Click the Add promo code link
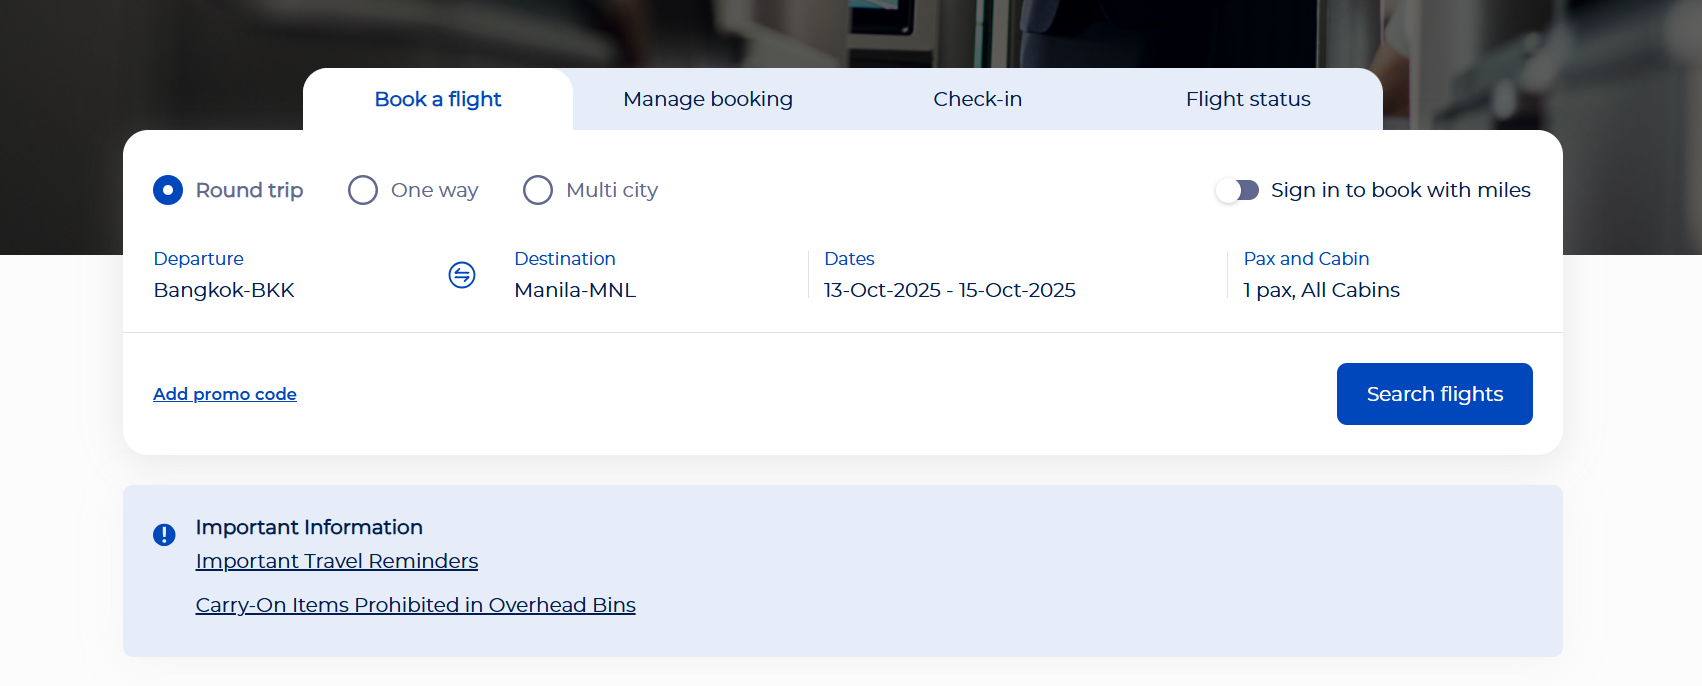 click(225, 394)
